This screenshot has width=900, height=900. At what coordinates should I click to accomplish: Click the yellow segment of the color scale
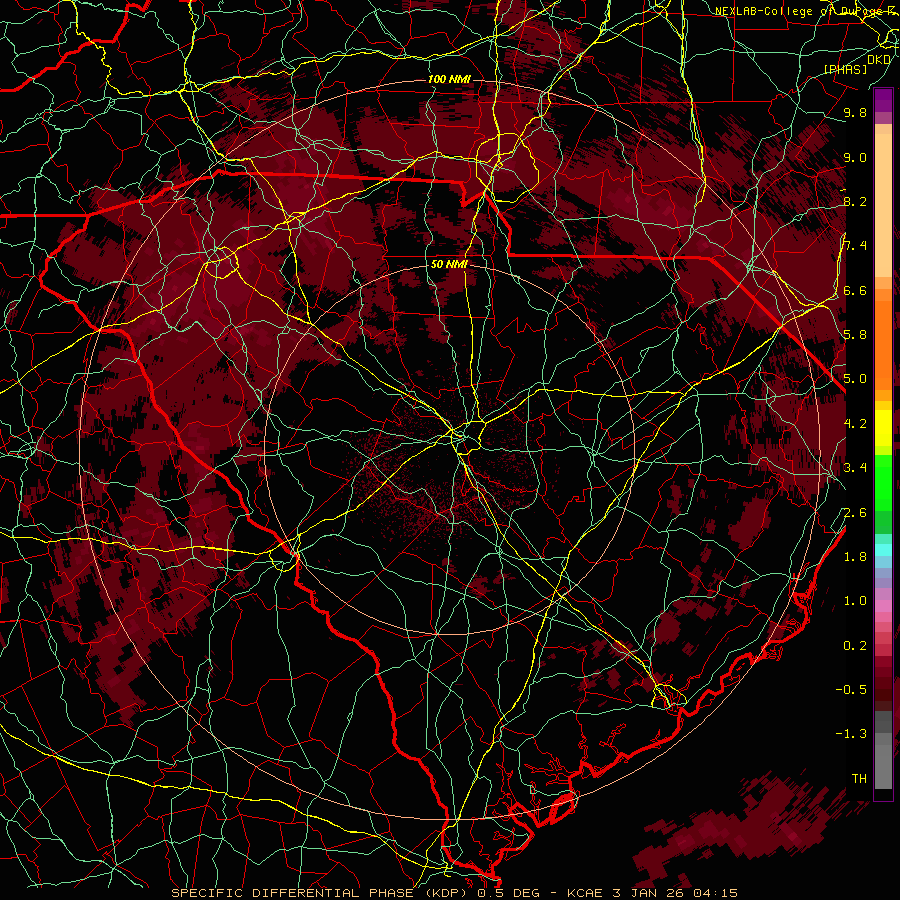point(883,428)
